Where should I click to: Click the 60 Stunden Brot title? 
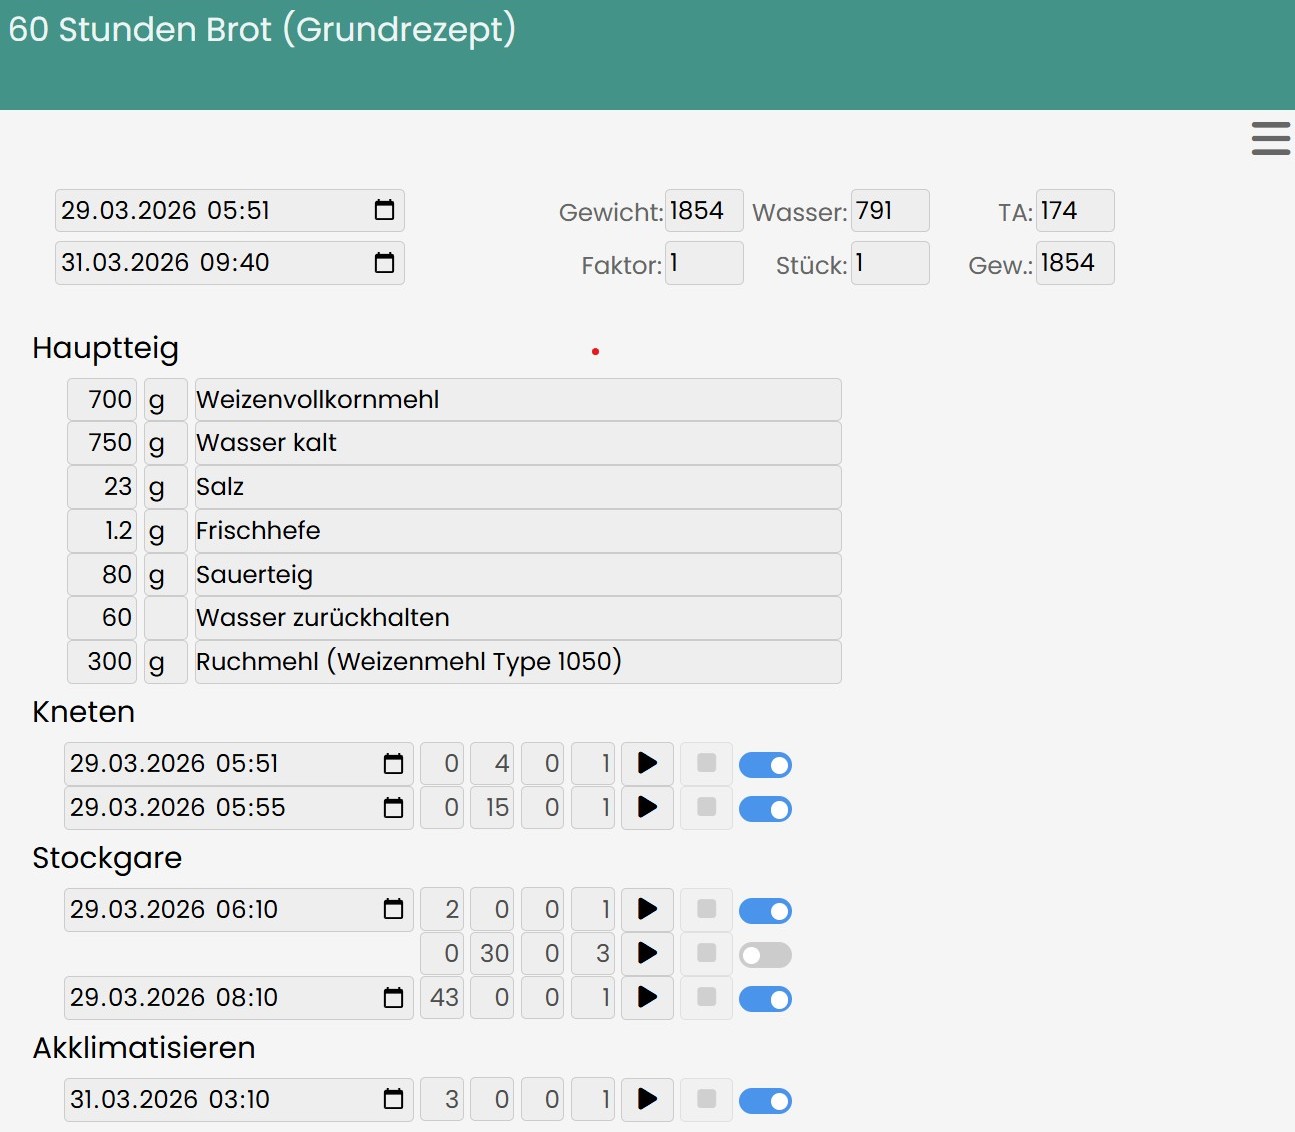coord(262,30)
